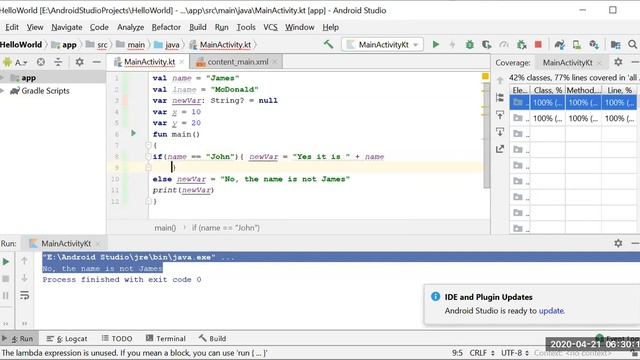Click the java breadcrumb in the navigation bar
The image size is (640, 360).
pos(168,44)
